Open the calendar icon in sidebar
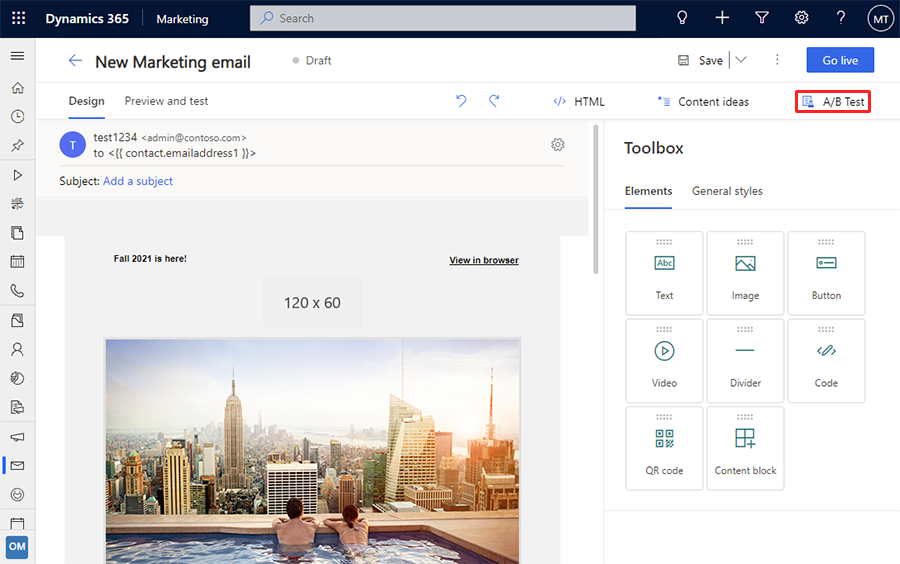Image resolution: width=900 pixels, height=564 pixels. [x=17, y=262]
